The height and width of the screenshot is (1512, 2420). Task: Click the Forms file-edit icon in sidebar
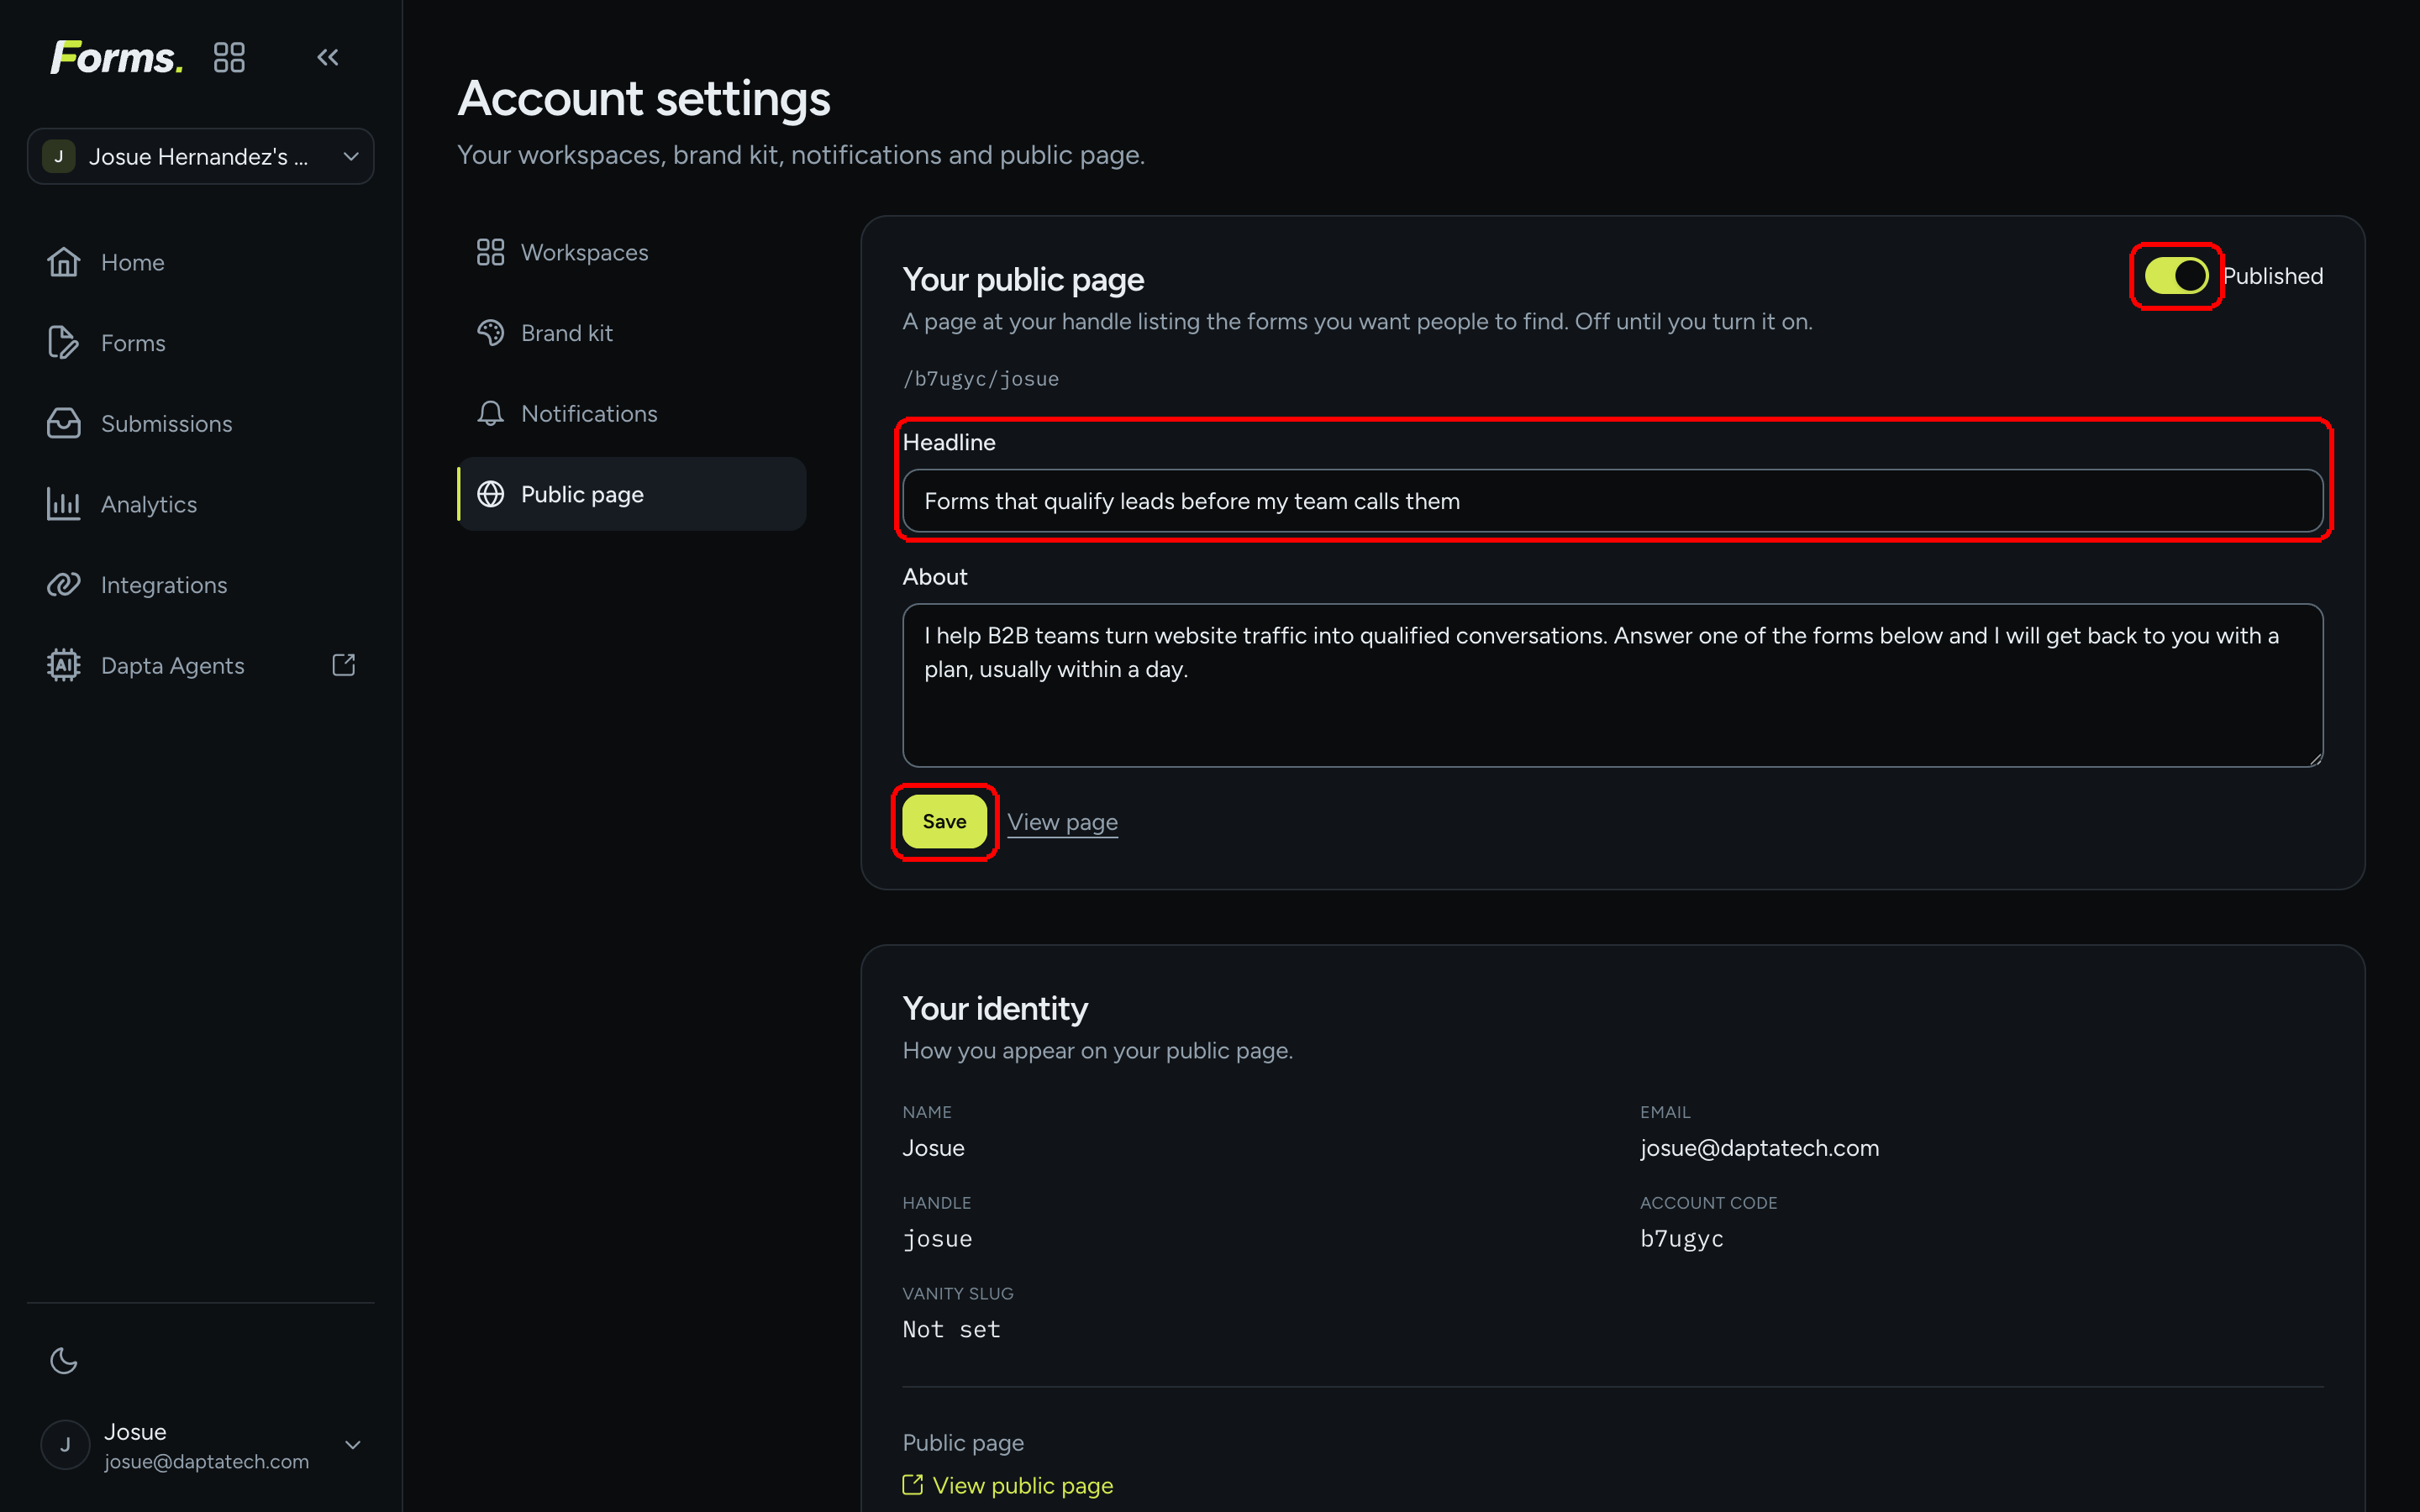(64, 343)
